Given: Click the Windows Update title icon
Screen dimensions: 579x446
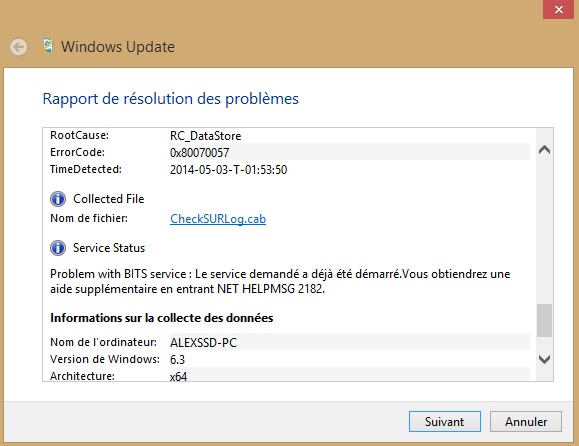Looking at the screenshot, I should pos(48,46).
